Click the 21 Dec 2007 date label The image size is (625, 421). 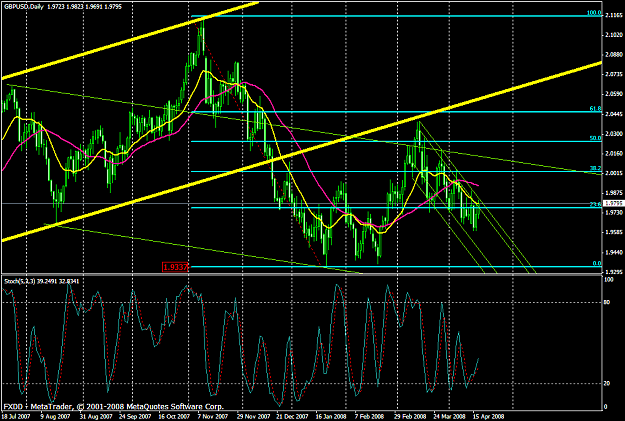[293, 416]
